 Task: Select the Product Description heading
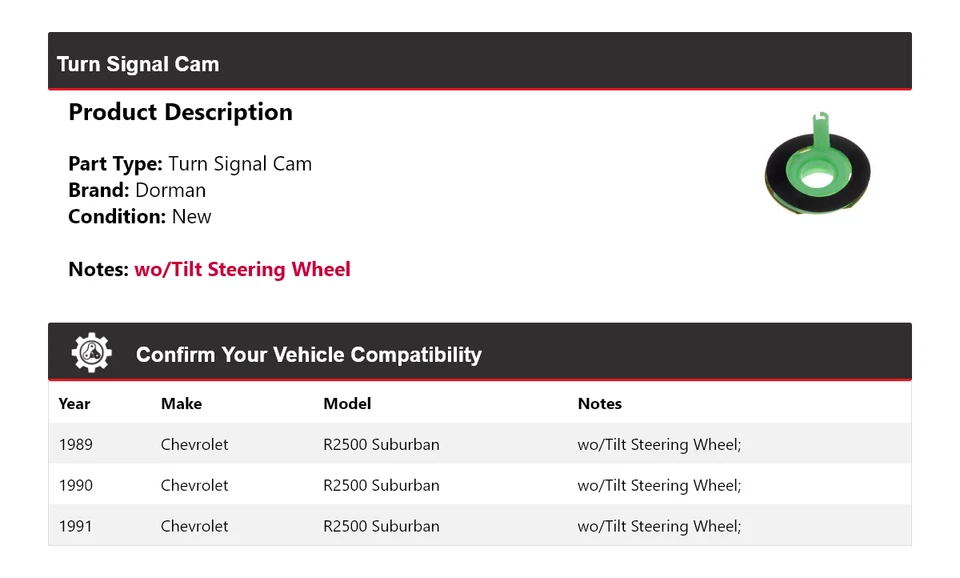(180, 112)
